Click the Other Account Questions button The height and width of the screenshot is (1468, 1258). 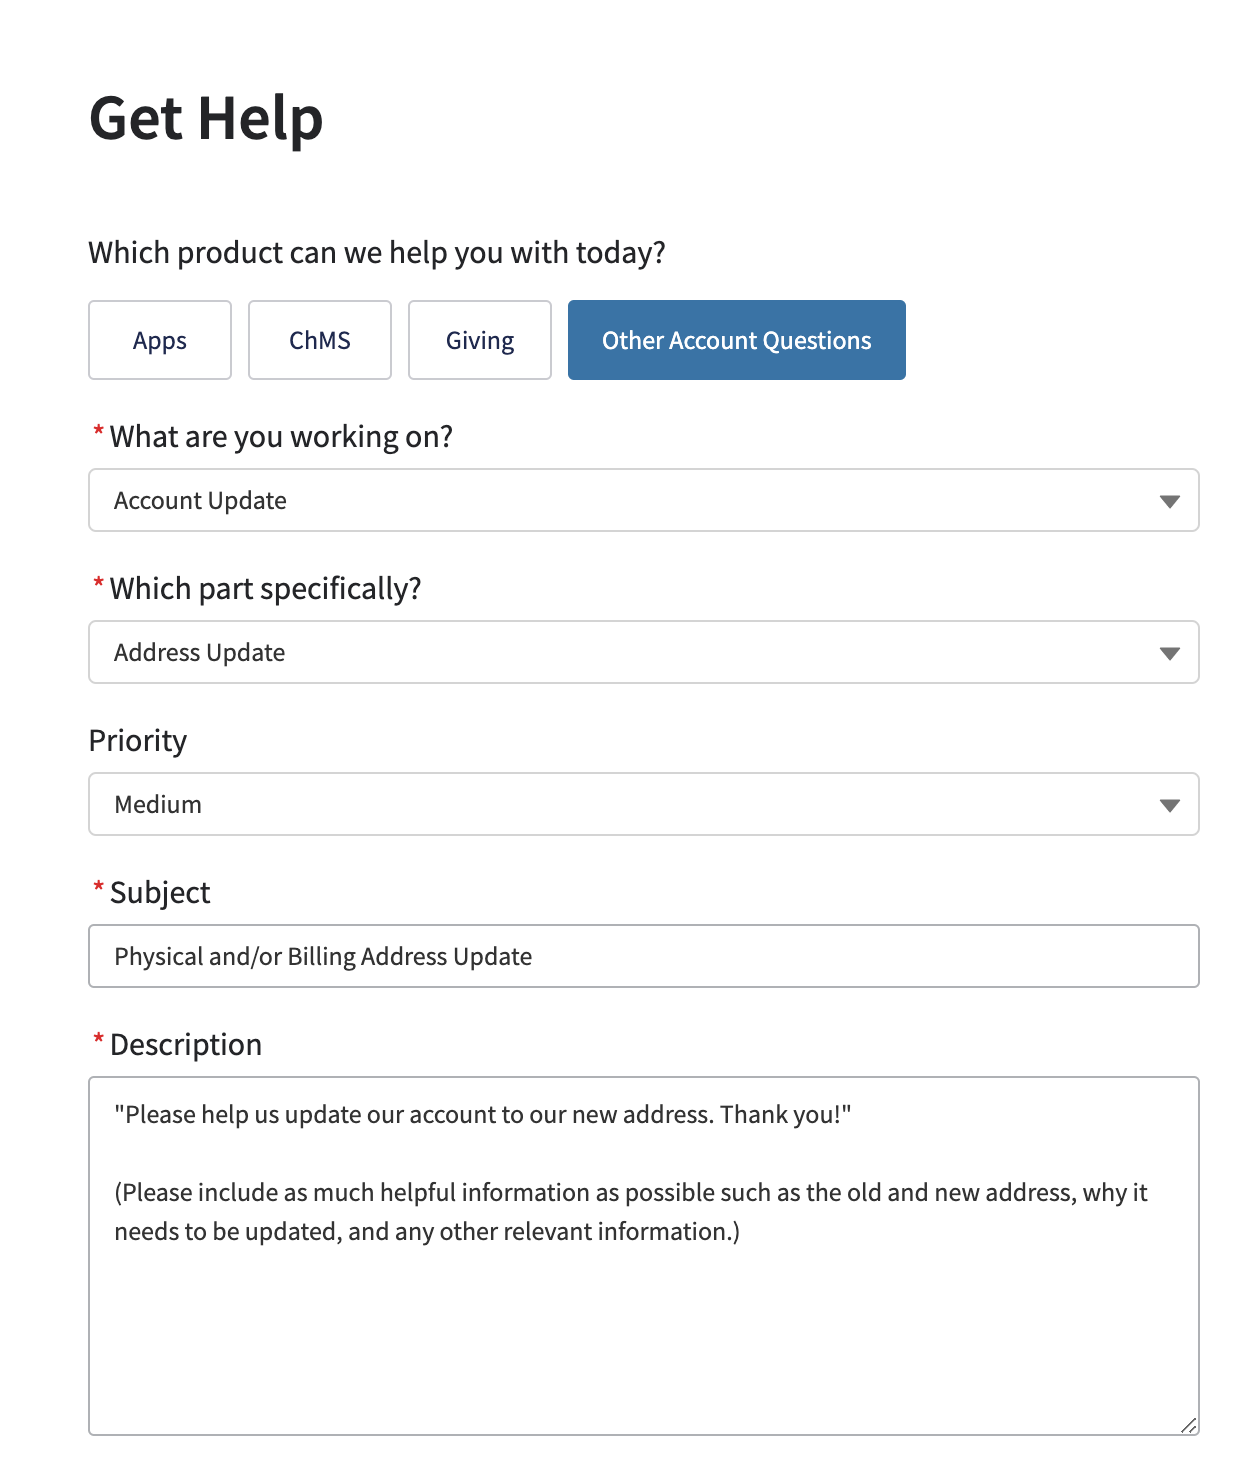pos(736,340)
